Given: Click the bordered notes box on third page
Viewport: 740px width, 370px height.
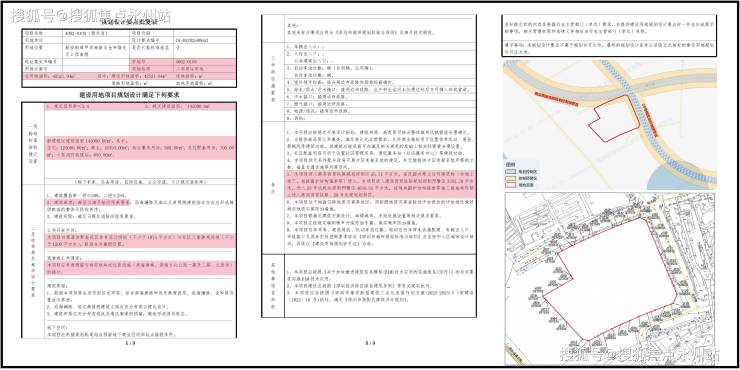Looking at the screenshot, I should click(609, 35).
